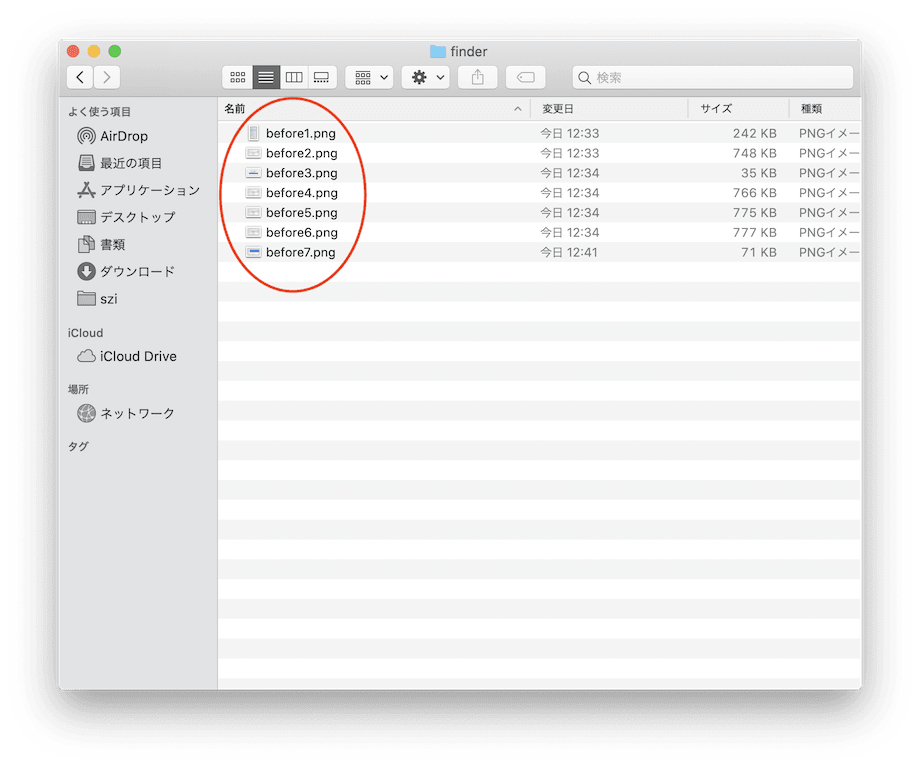
Task: Open iCloud Drive in the sidebar
Action: 127,356
